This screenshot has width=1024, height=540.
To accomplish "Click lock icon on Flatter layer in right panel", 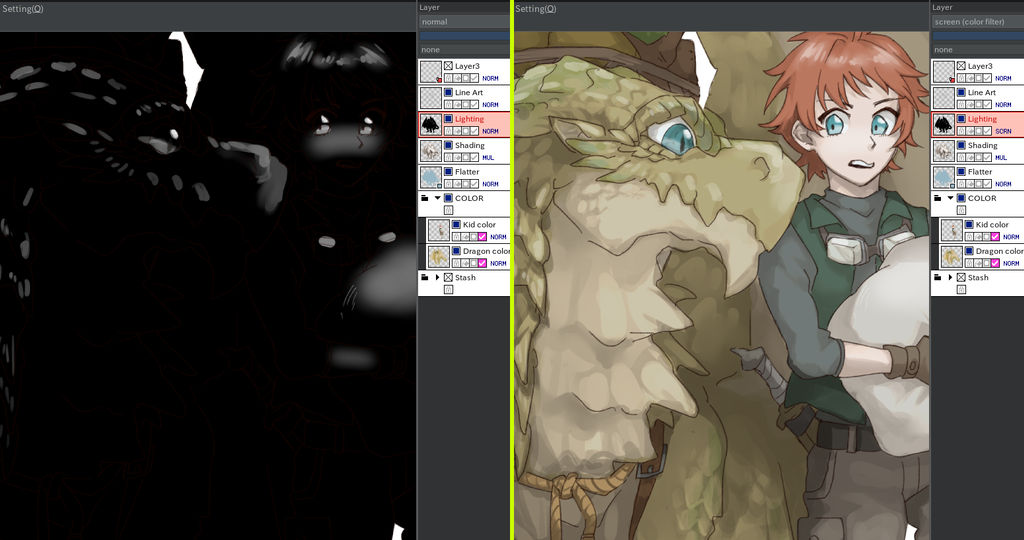I will tap(961, 184).
